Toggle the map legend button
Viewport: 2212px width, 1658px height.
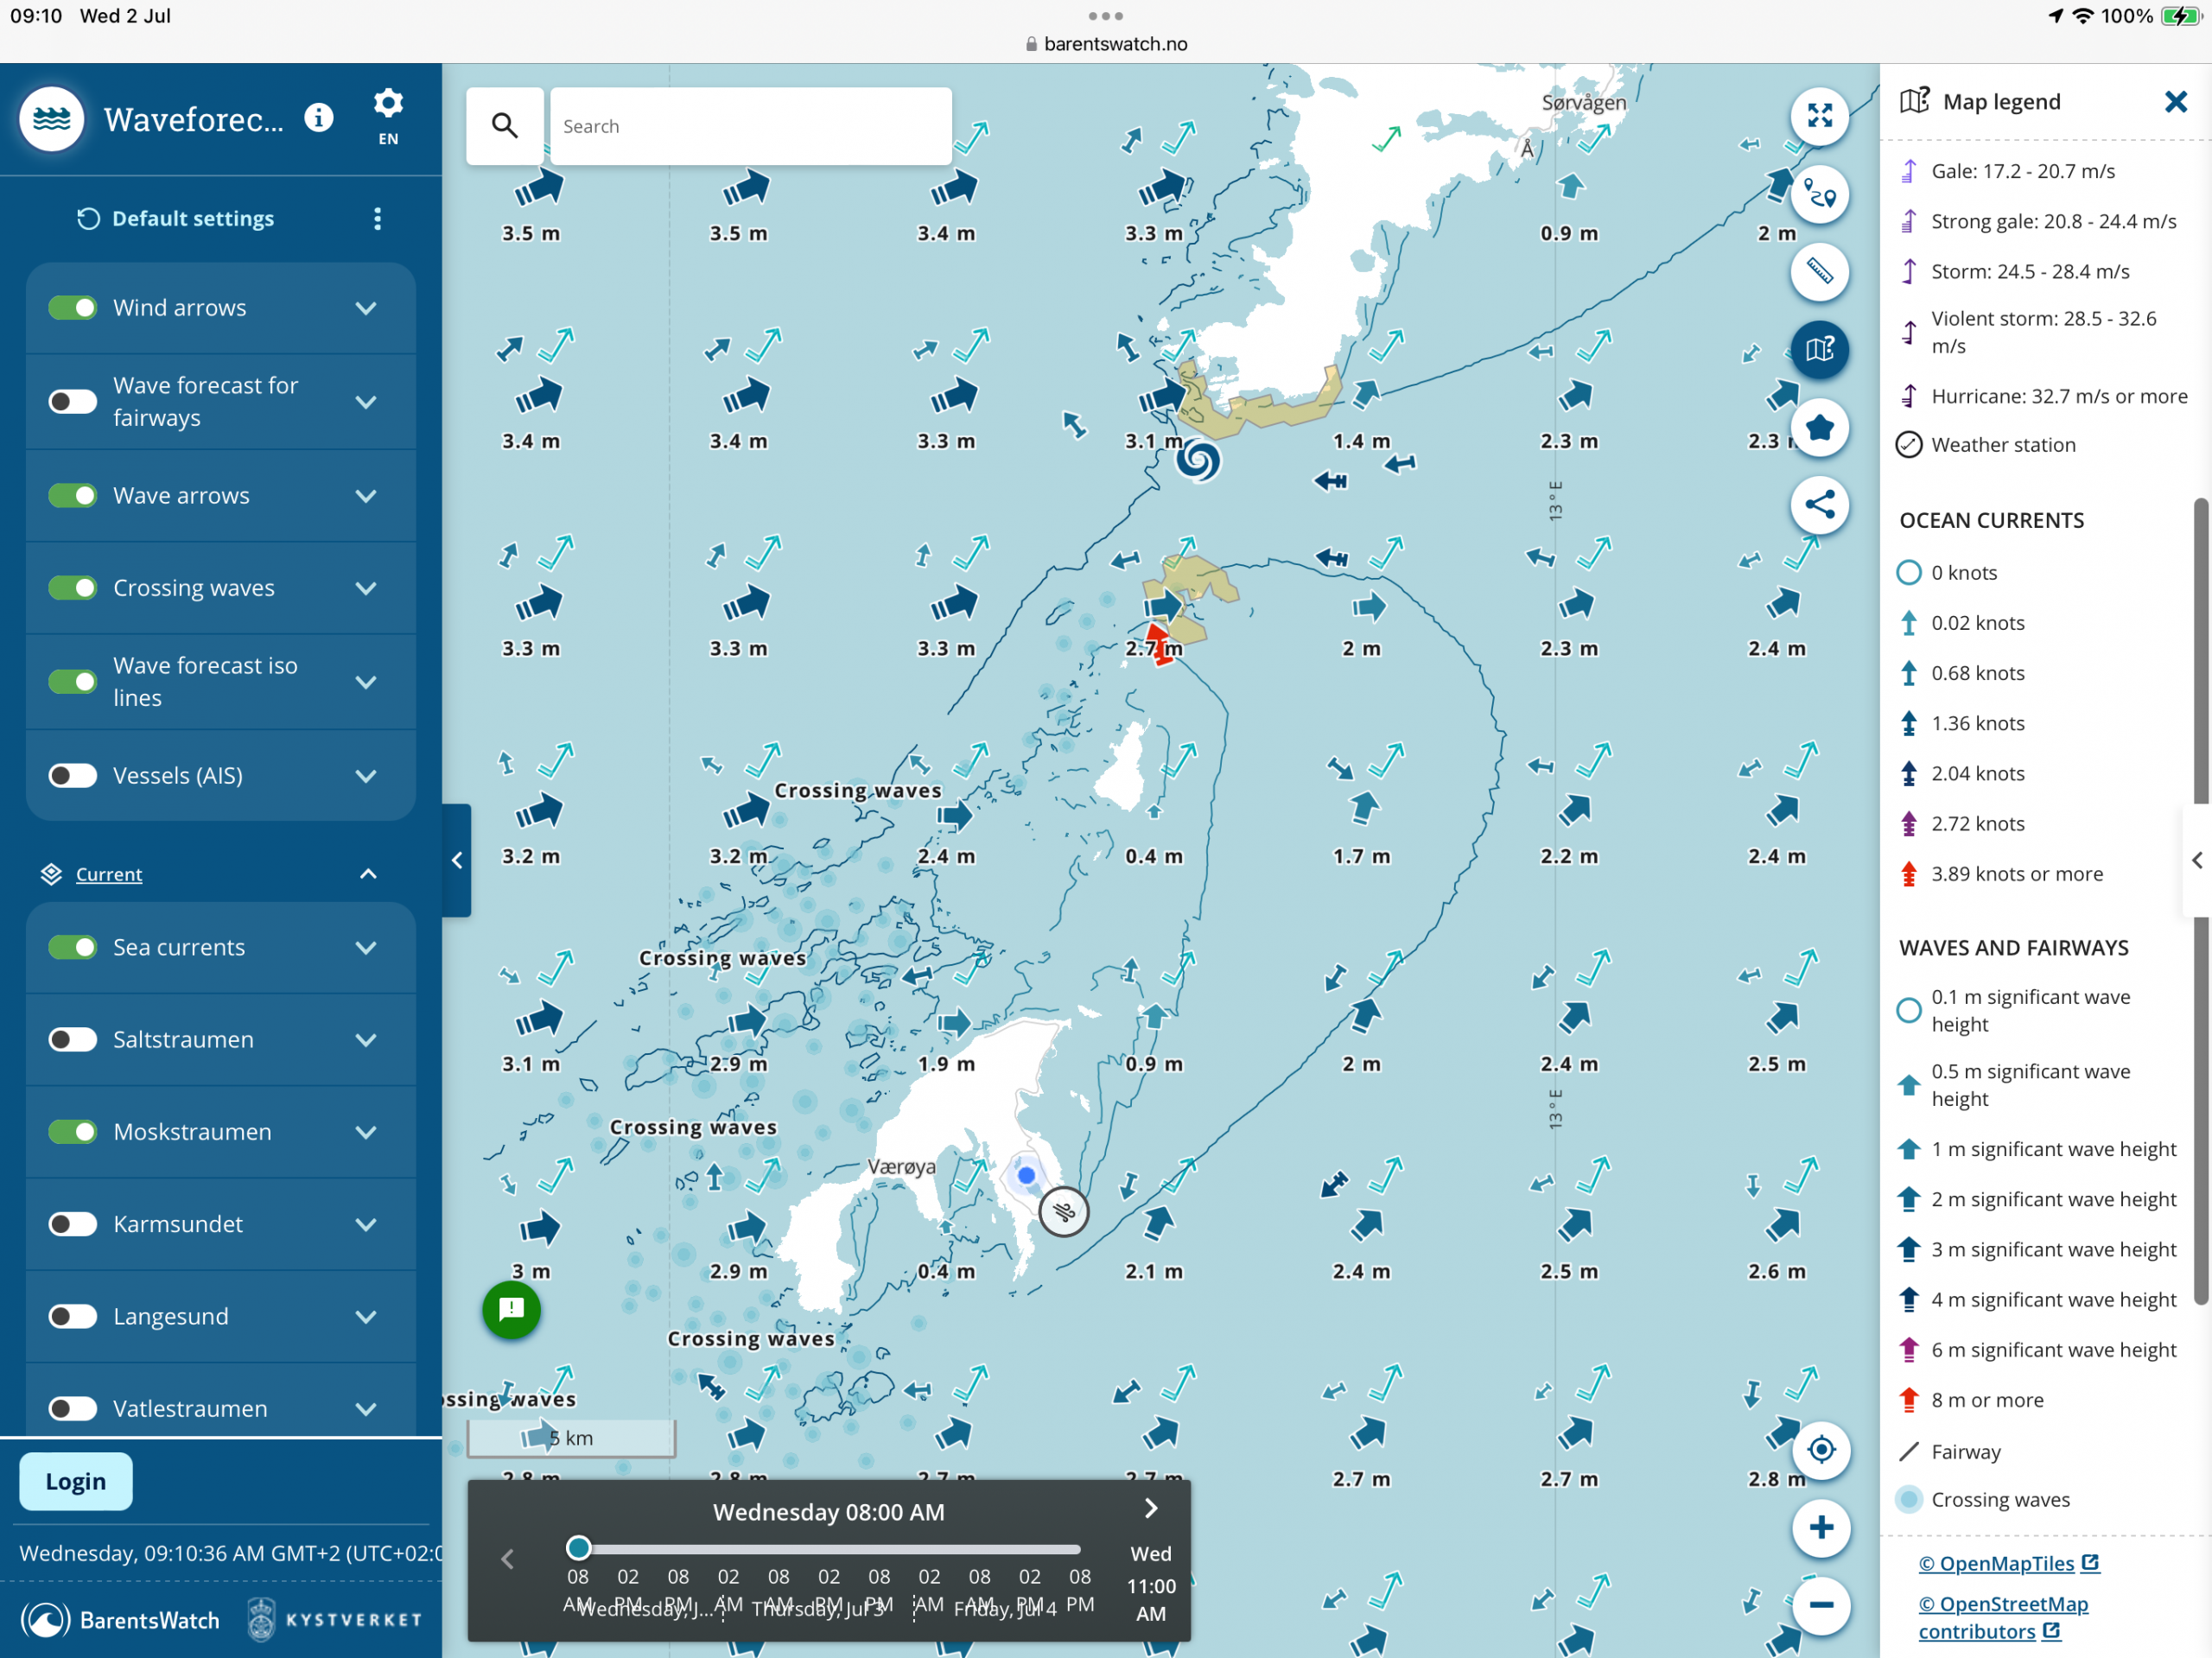coord(1819,349)
